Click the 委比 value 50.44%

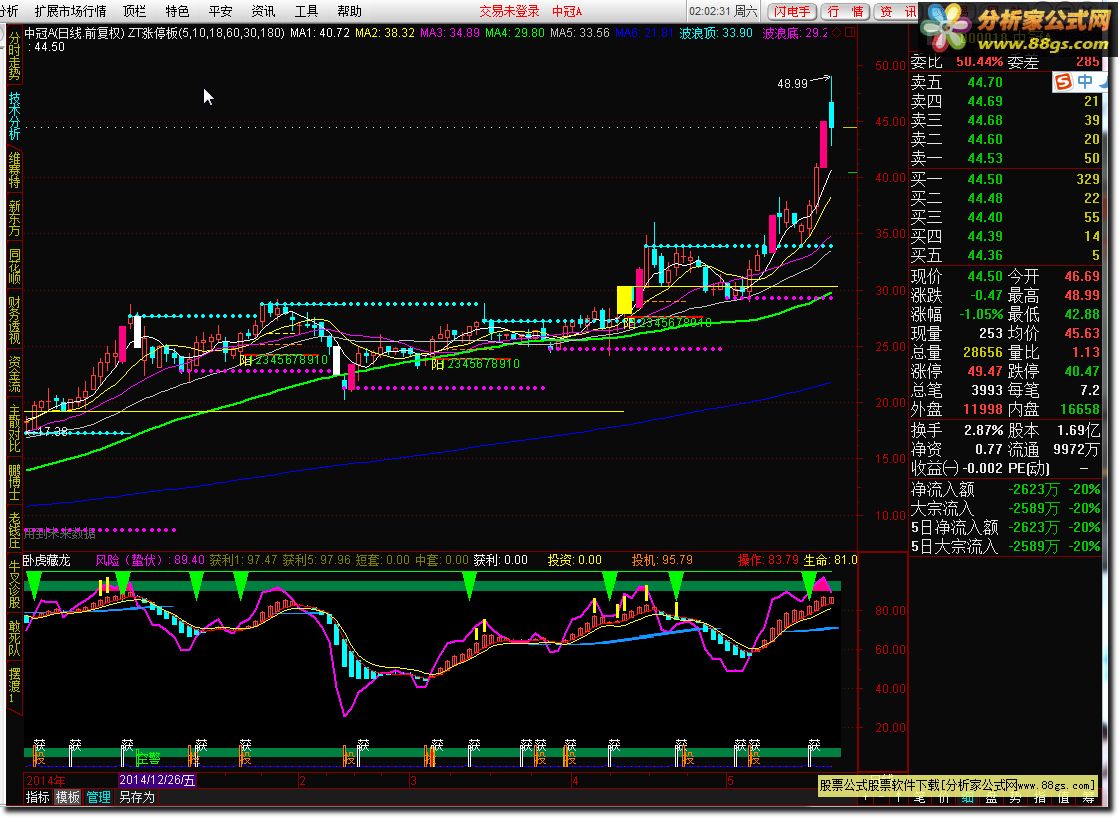point(979,62)
